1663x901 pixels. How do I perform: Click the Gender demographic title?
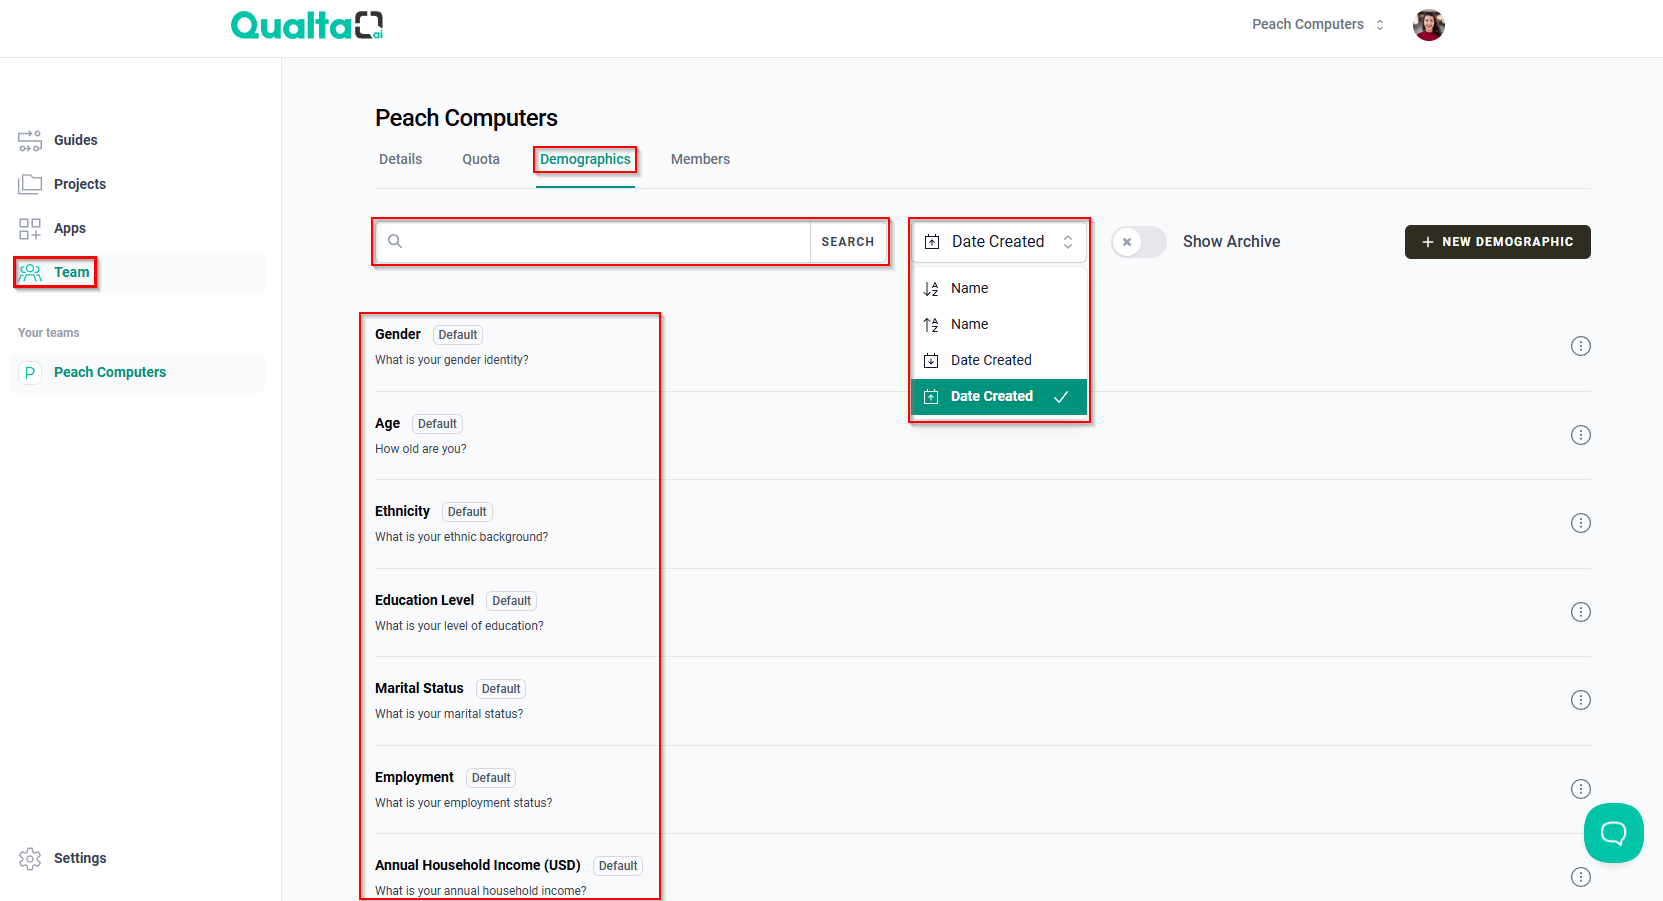point(398,334)
